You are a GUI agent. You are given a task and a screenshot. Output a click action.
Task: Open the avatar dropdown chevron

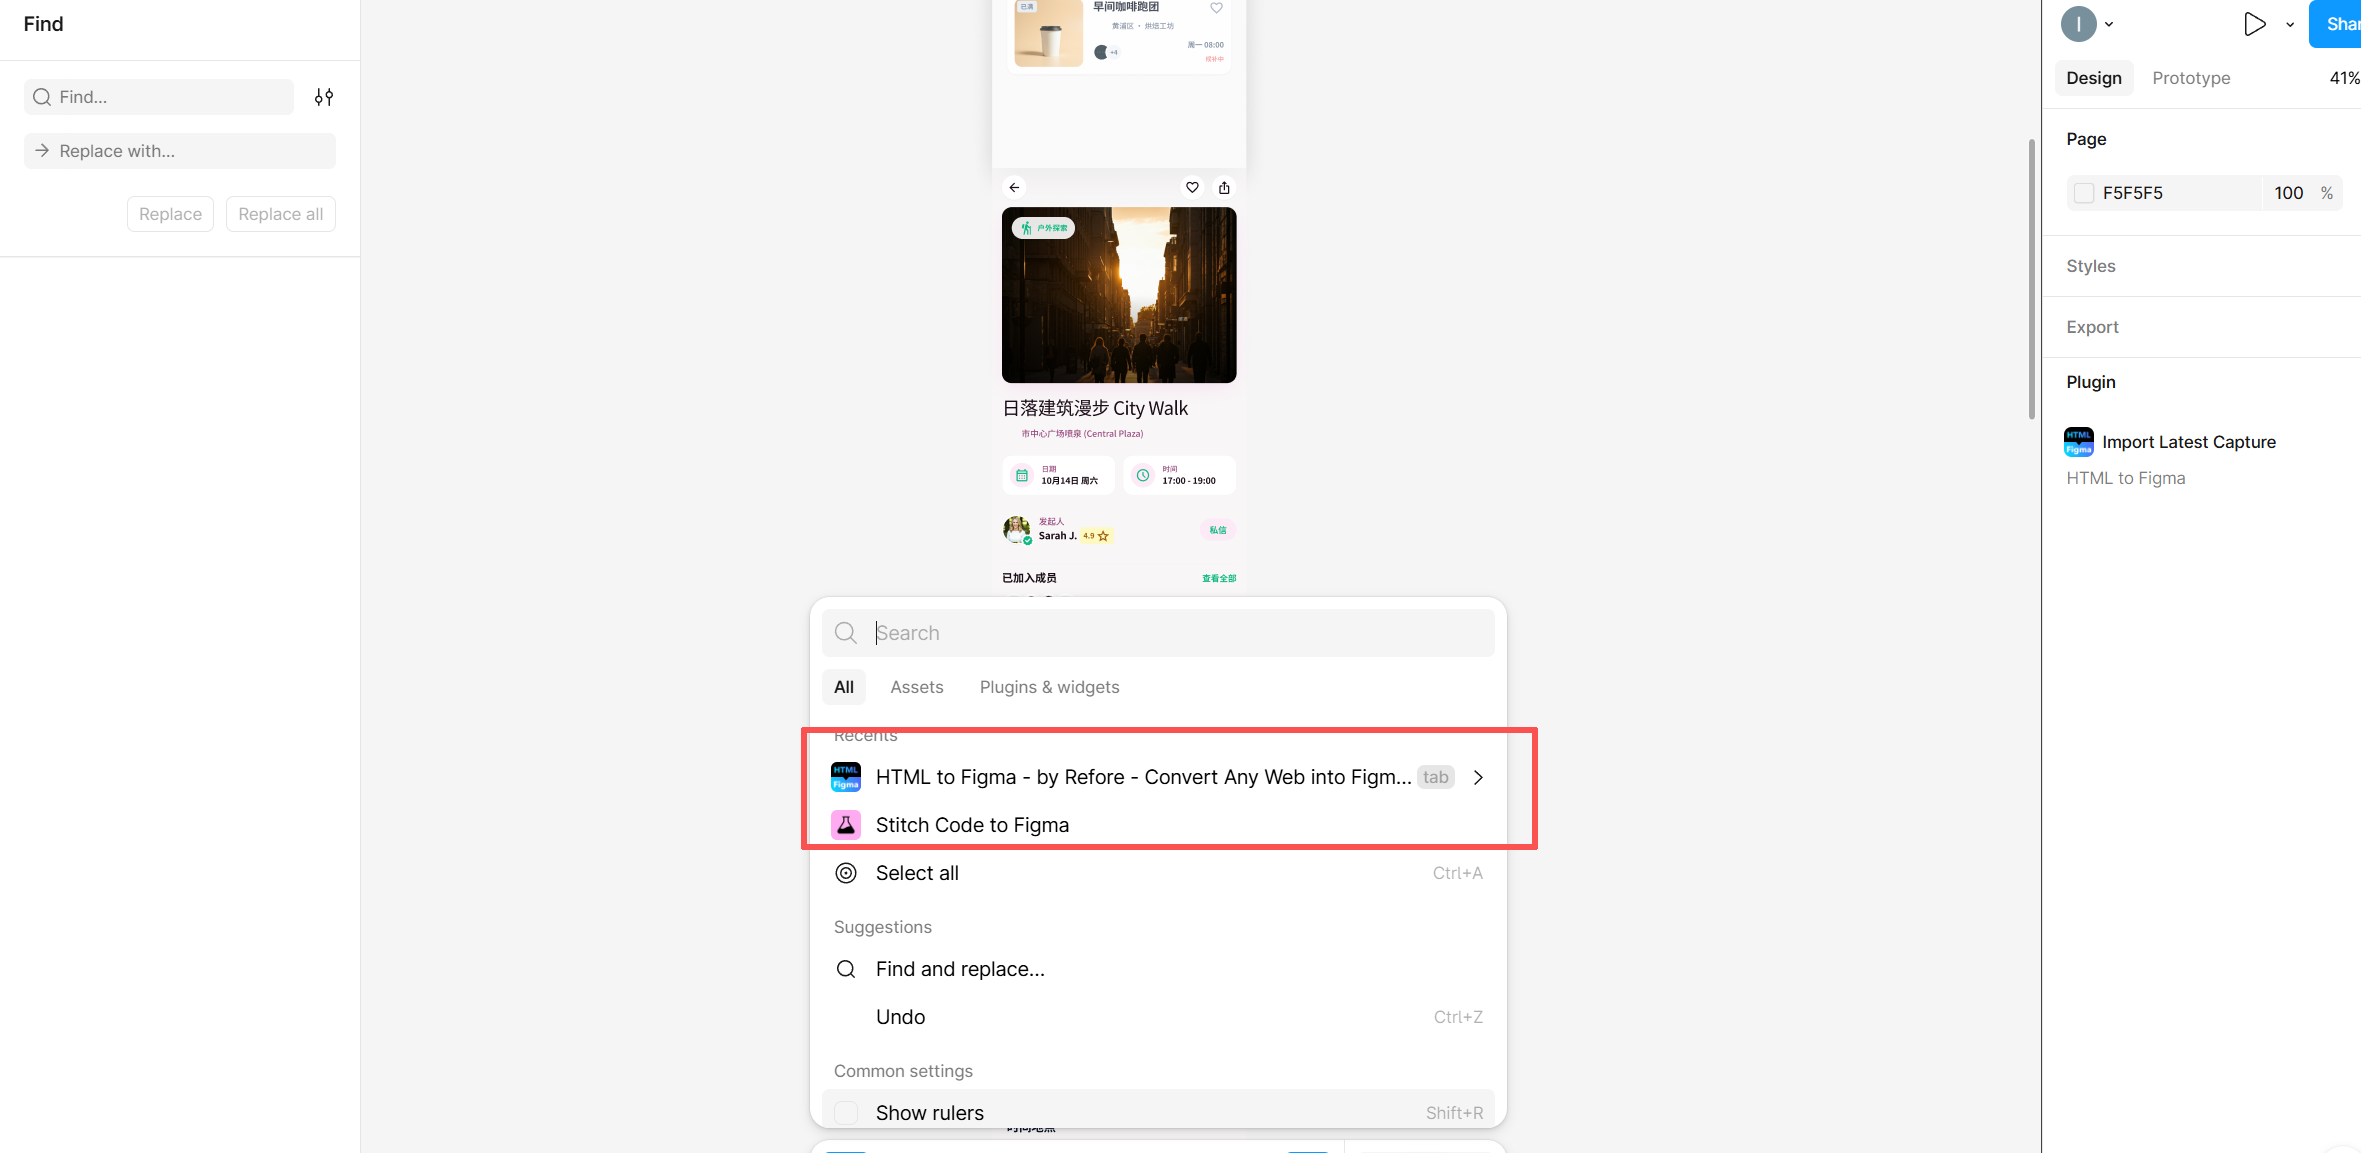click(2109, 25)
